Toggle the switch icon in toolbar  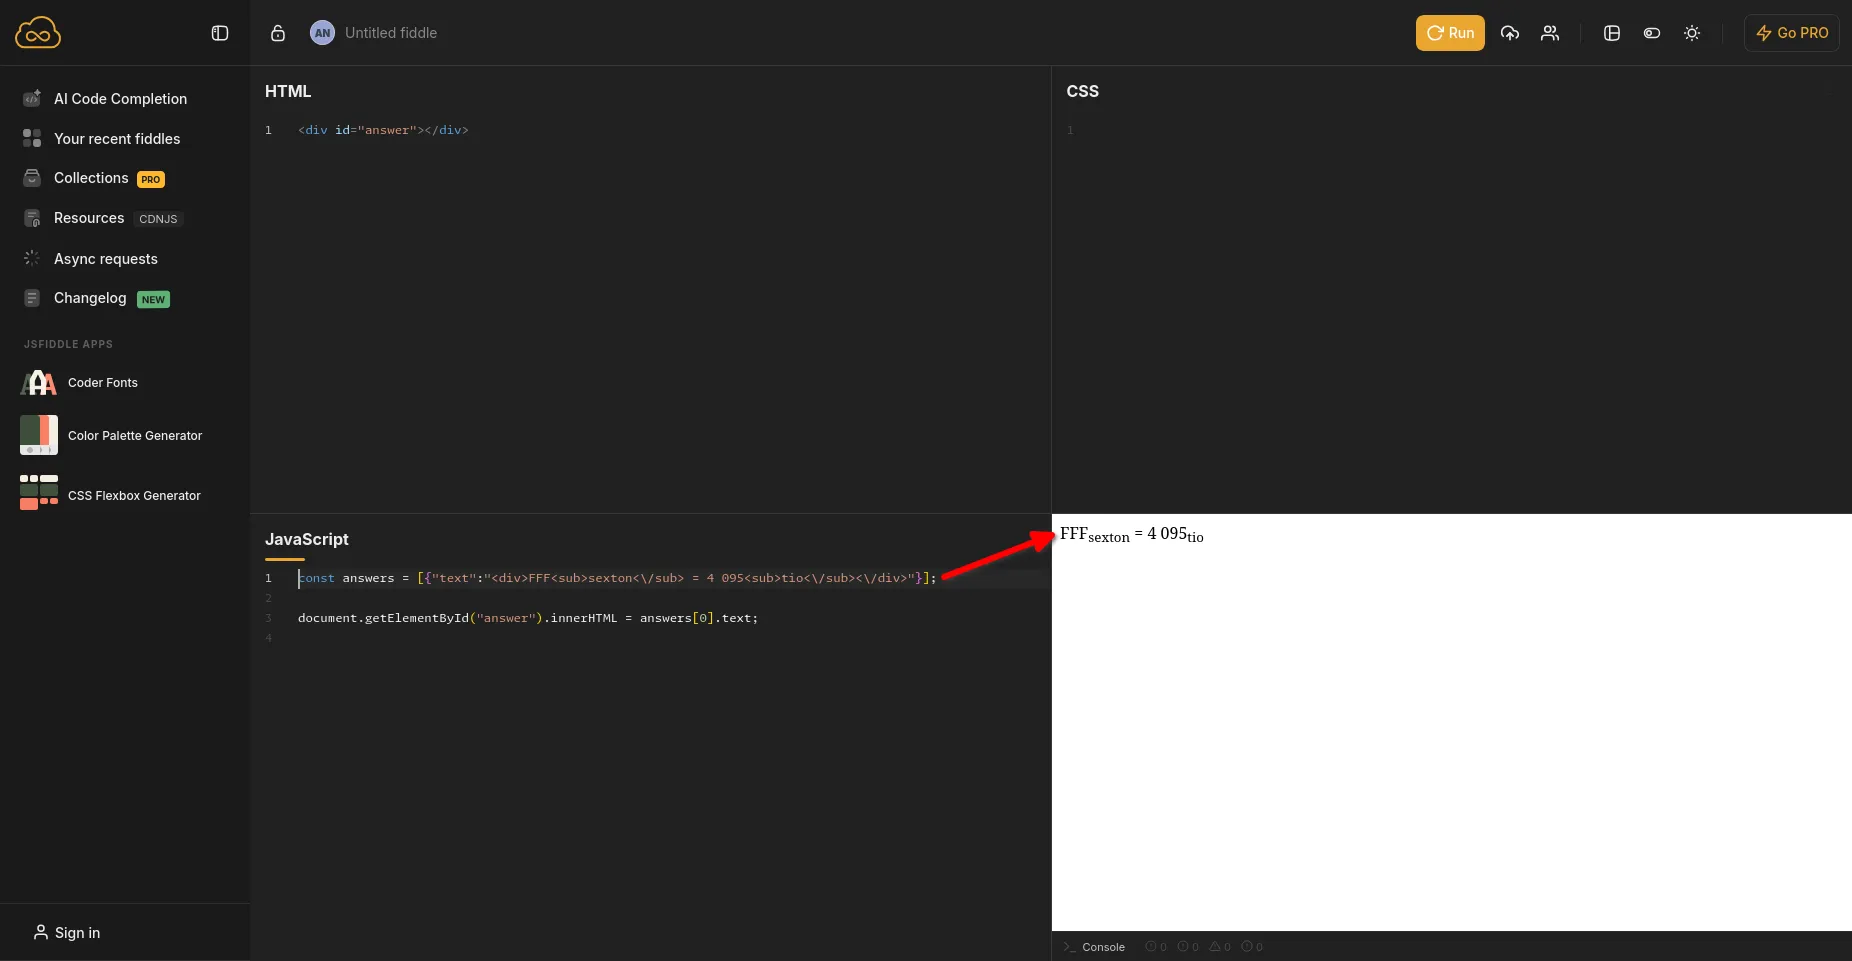click(1652, 33)
